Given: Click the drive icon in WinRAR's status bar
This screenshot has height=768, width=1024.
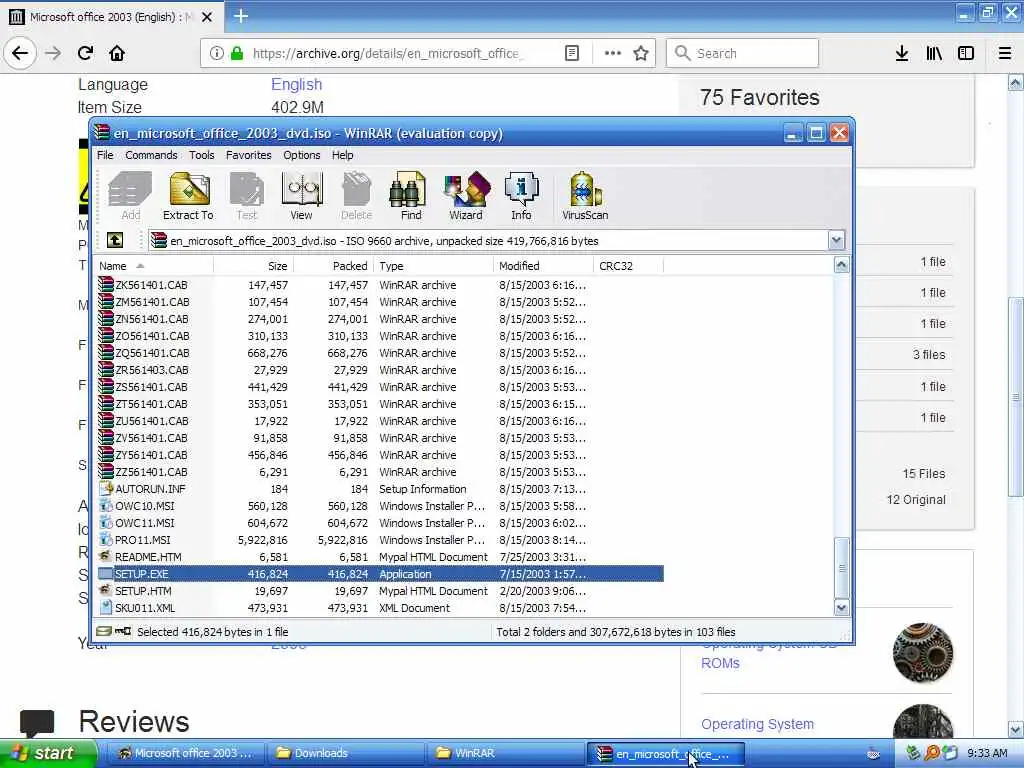Looking at the screenshot, I should [x=104, y=632].
